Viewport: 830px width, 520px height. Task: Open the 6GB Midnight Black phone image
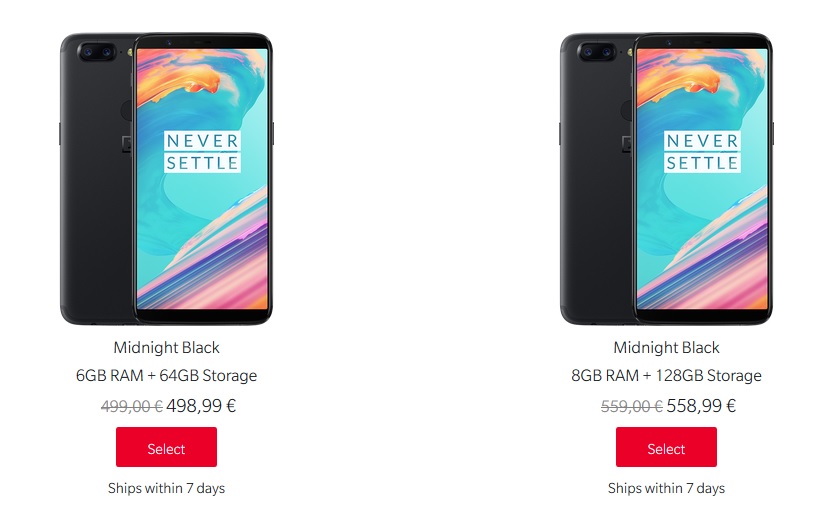point(166,179)
